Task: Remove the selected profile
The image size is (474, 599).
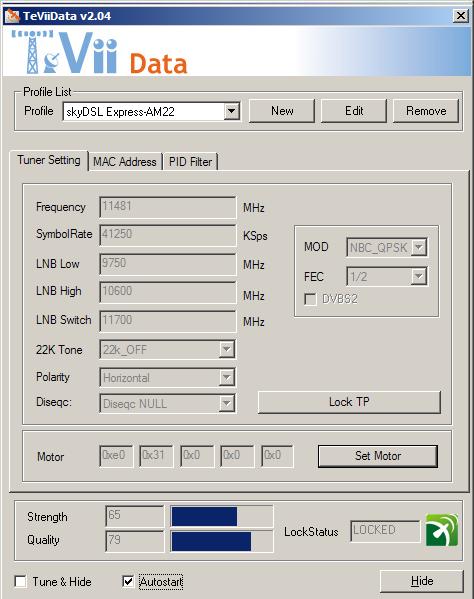Action: click(x=426, y=111)
